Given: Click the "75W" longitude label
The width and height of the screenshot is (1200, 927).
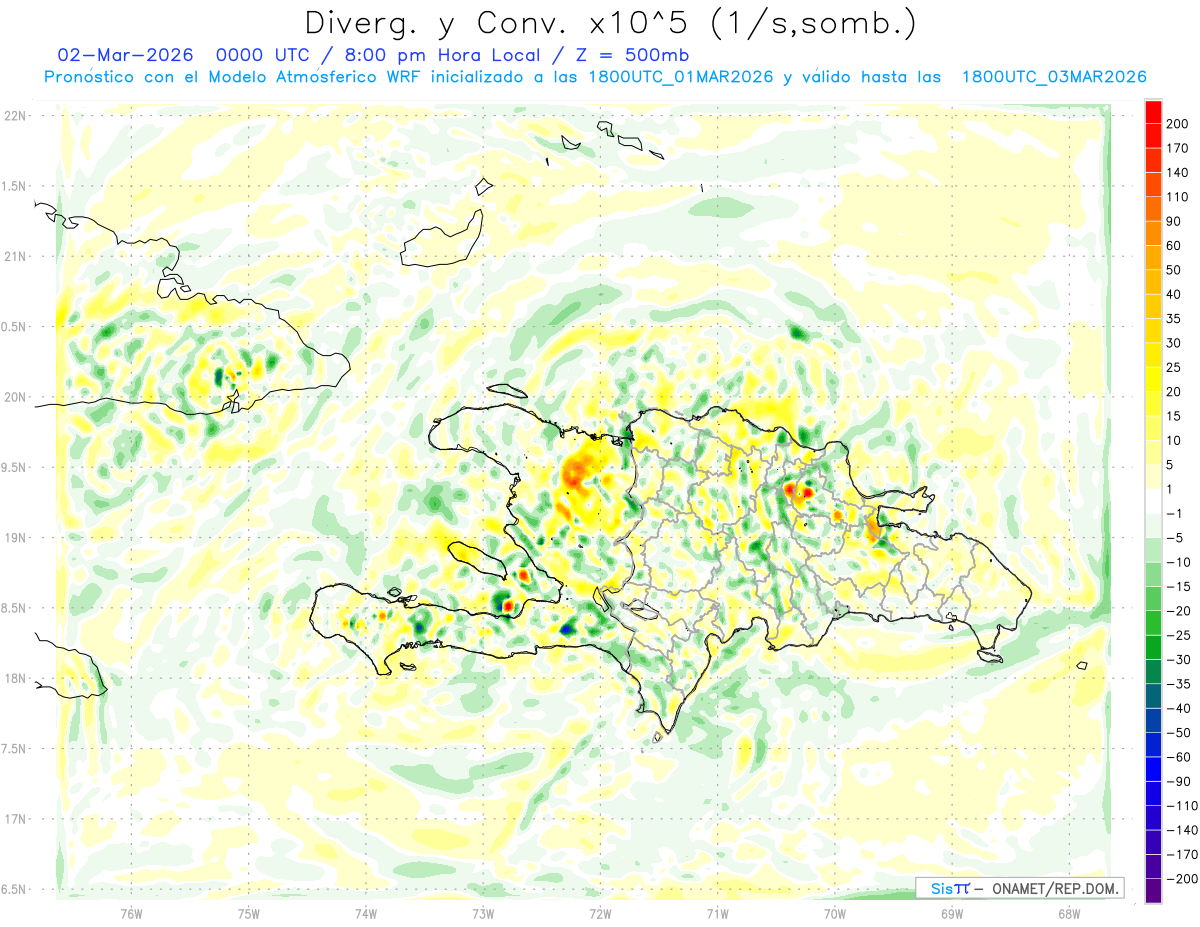Looking at the screenshot, I should [249, 914].
